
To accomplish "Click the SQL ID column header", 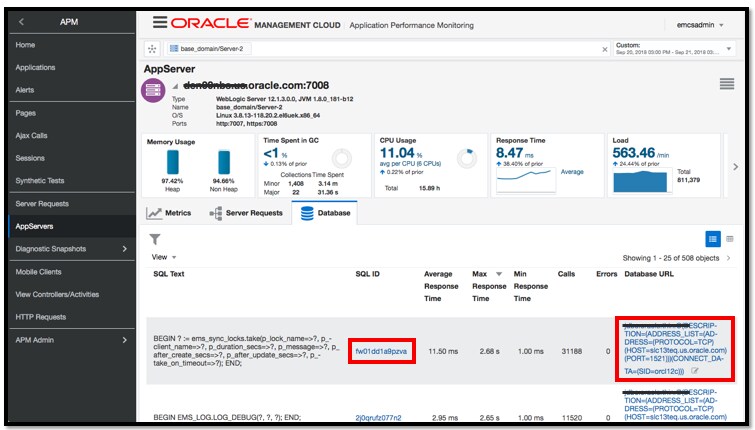I will (367, 274).
